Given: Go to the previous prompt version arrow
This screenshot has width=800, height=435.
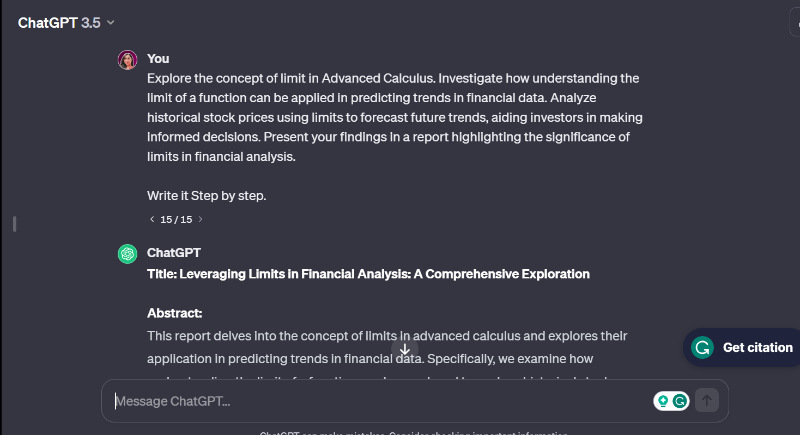Looking at the screenshot, I should click(151, 219).
